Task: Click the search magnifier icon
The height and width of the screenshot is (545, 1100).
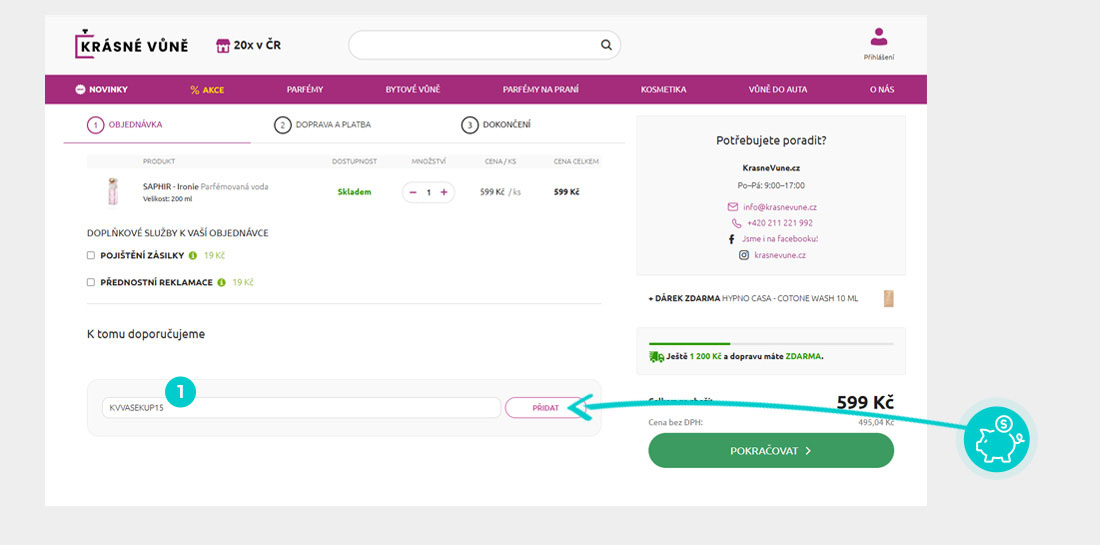Action: click(x=606, y=45)
